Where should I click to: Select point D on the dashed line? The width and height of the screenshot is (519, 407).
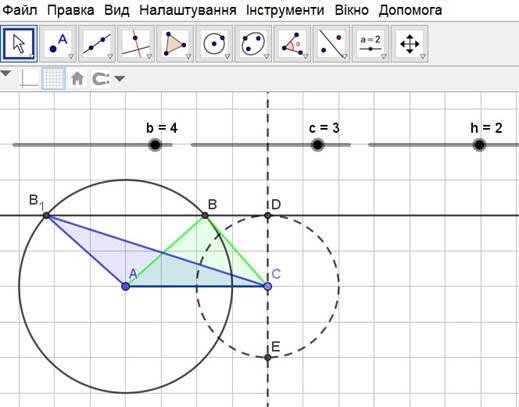267,216
